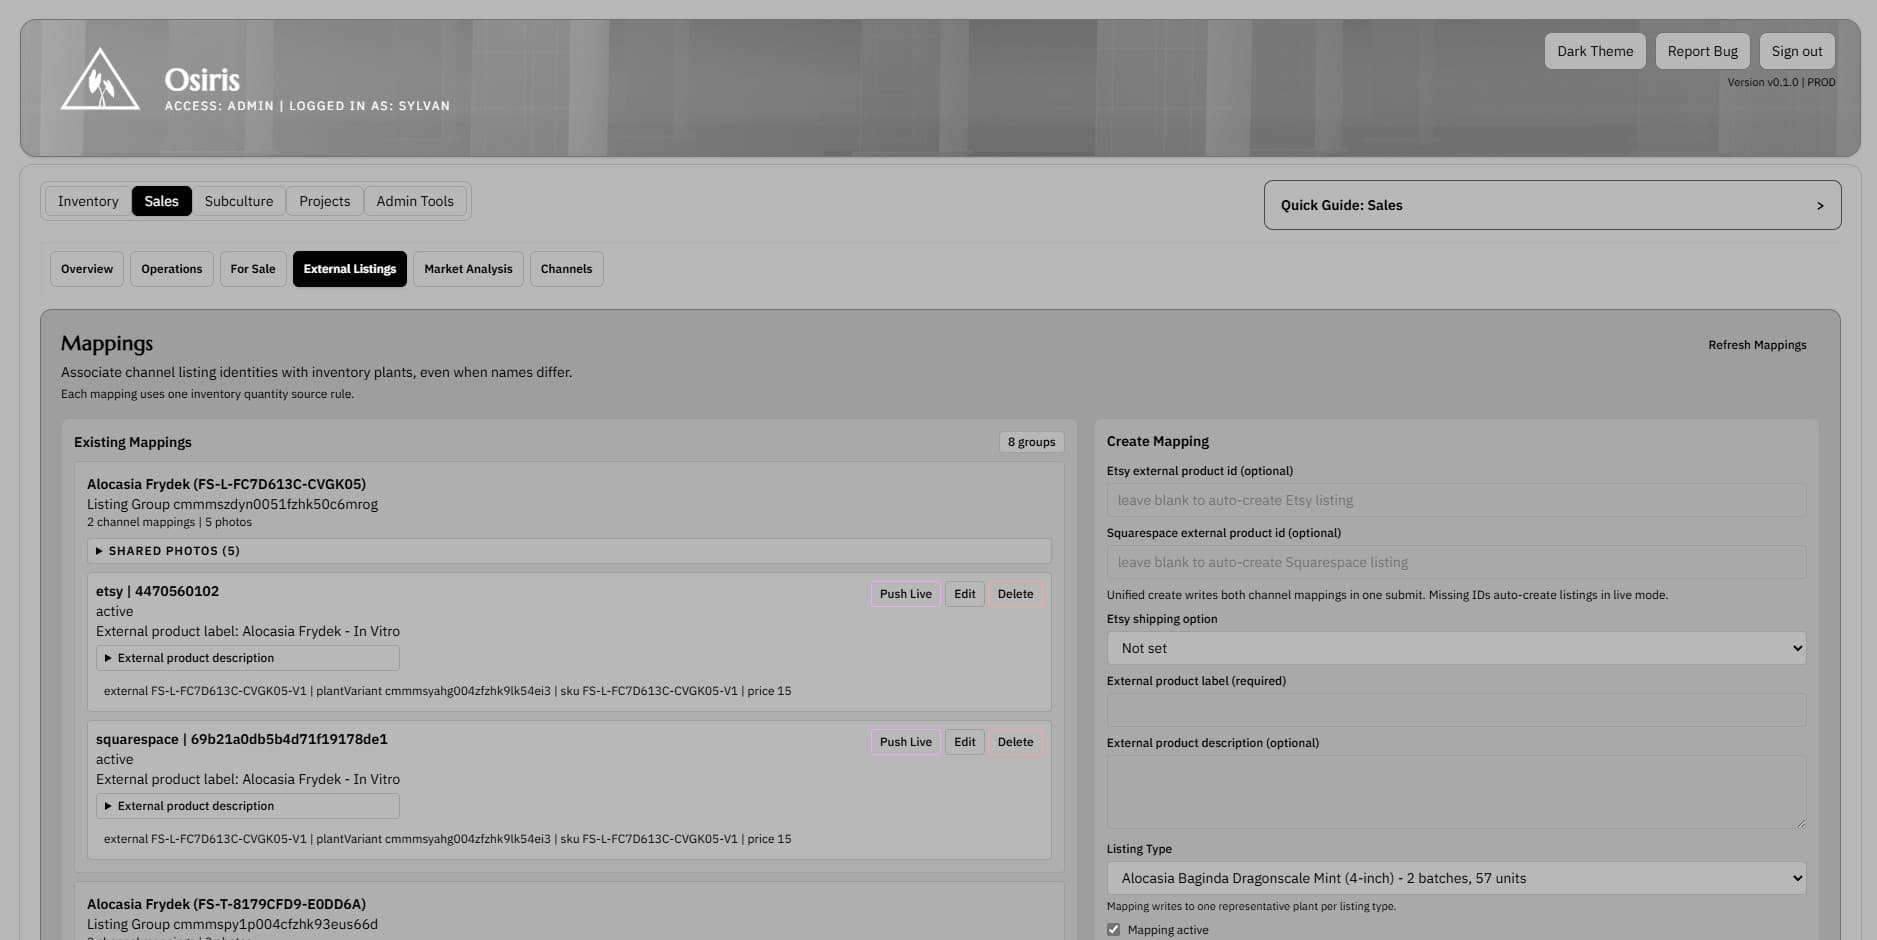Viewport: 1877px width, 940px height.
Task: Expand External product description under squarespace mapping
Action: 196,806
